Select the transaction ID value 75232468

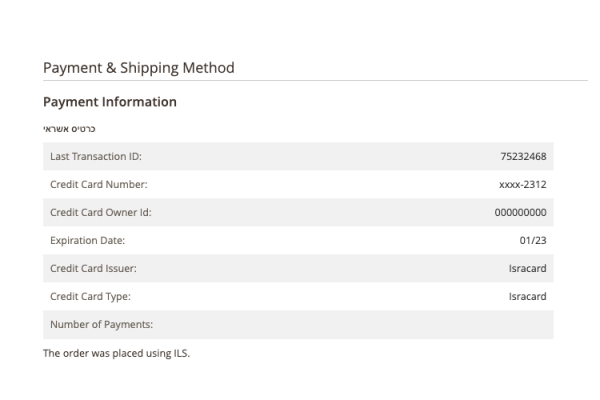523,156
